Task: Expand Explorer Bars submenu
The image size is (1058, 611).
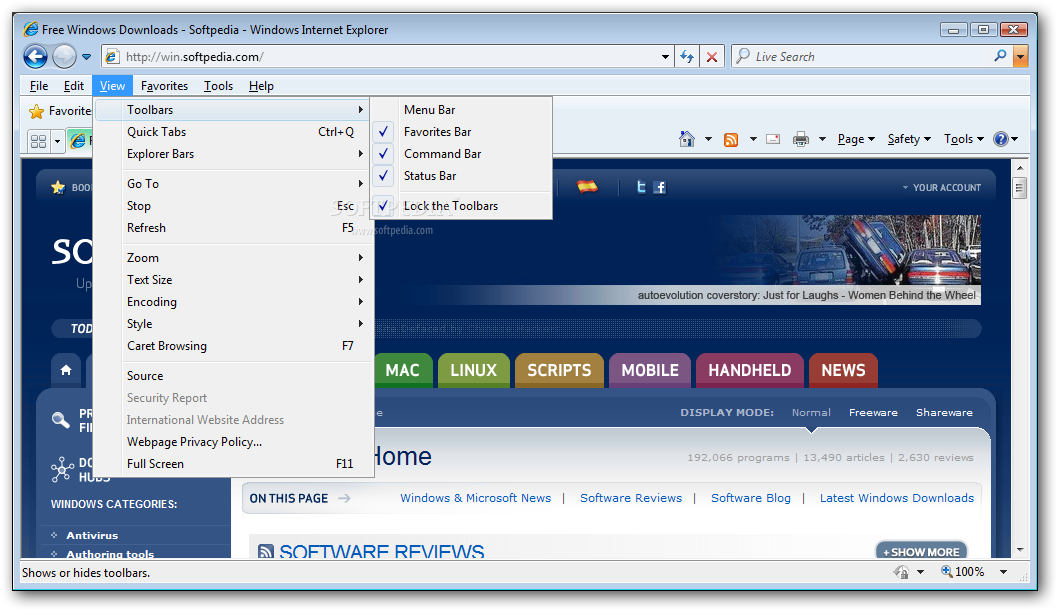Action: click(233, 154)
